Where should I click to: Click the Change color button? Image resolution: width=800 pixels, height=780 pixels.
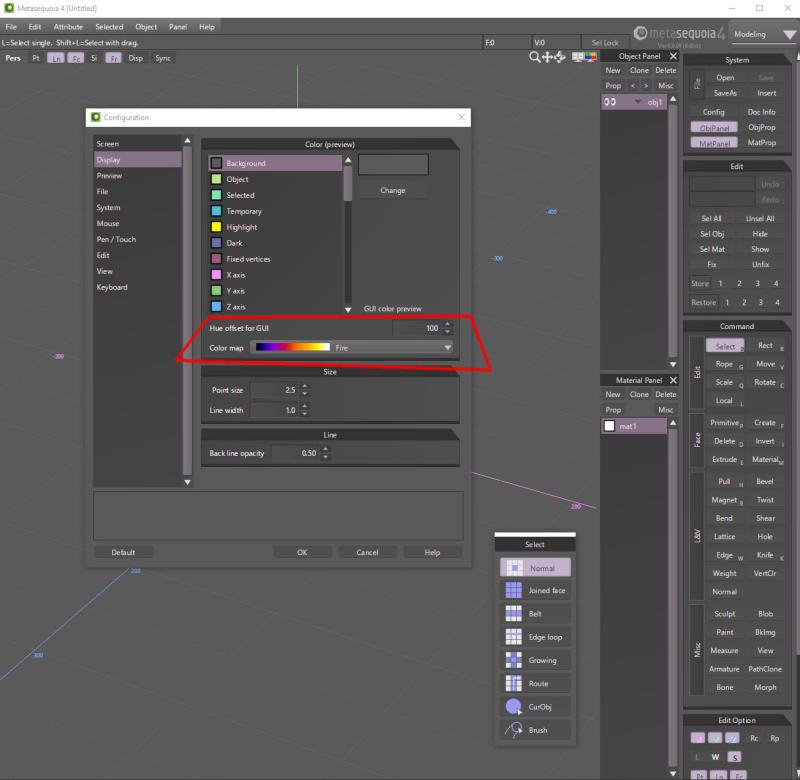point(392,190)
